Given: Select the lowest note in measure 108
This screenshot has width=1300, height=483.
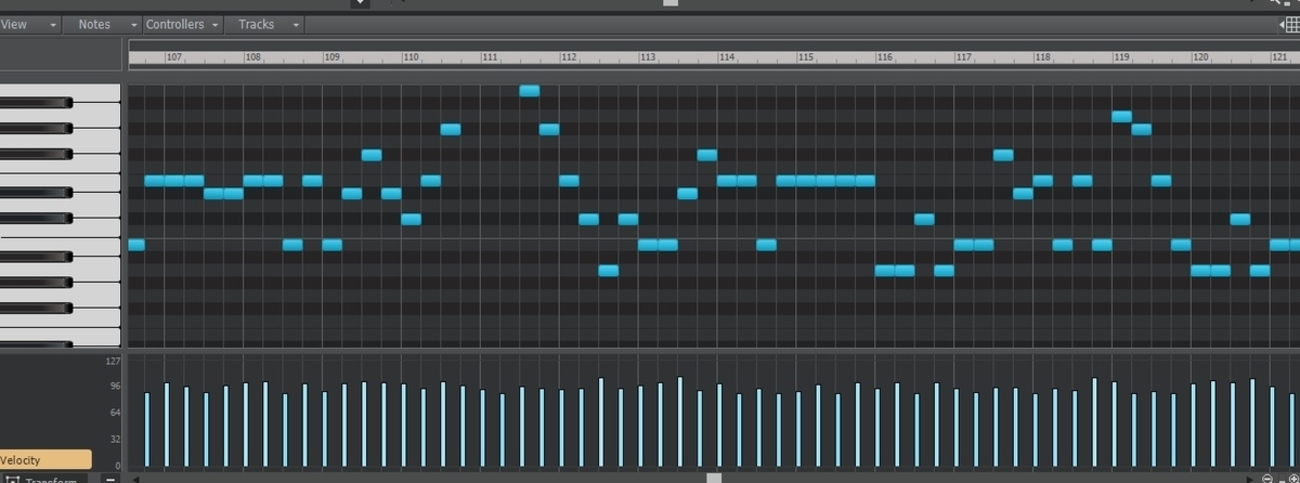Looking at the screenshot, I should [x=292, y=245].
